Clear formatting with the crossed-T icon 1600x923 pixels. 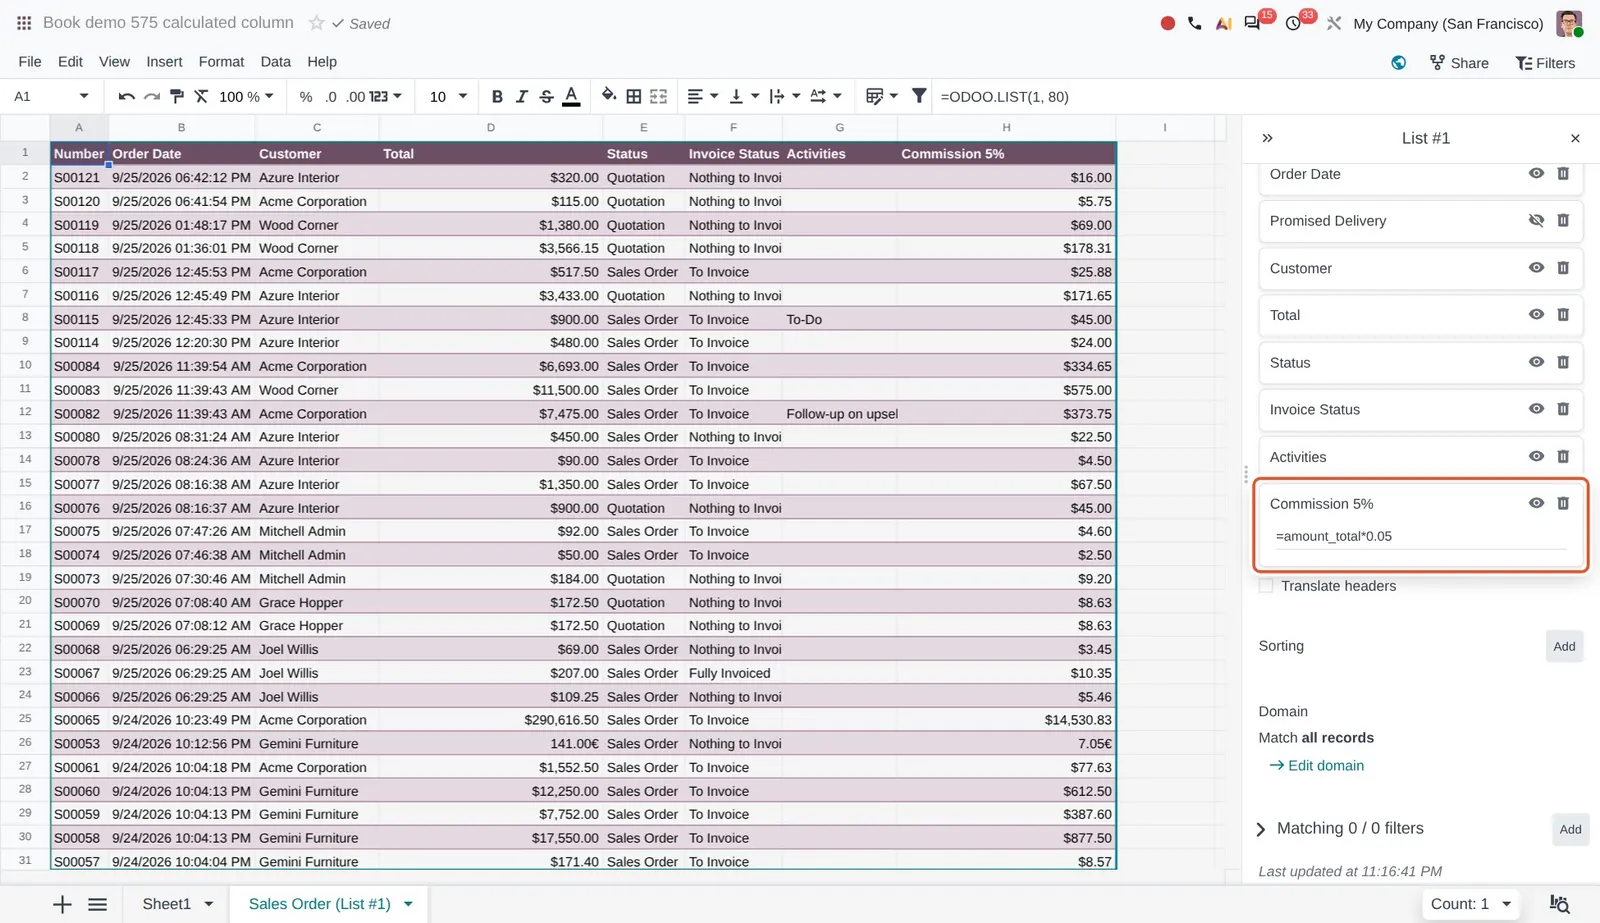point(201,96)
